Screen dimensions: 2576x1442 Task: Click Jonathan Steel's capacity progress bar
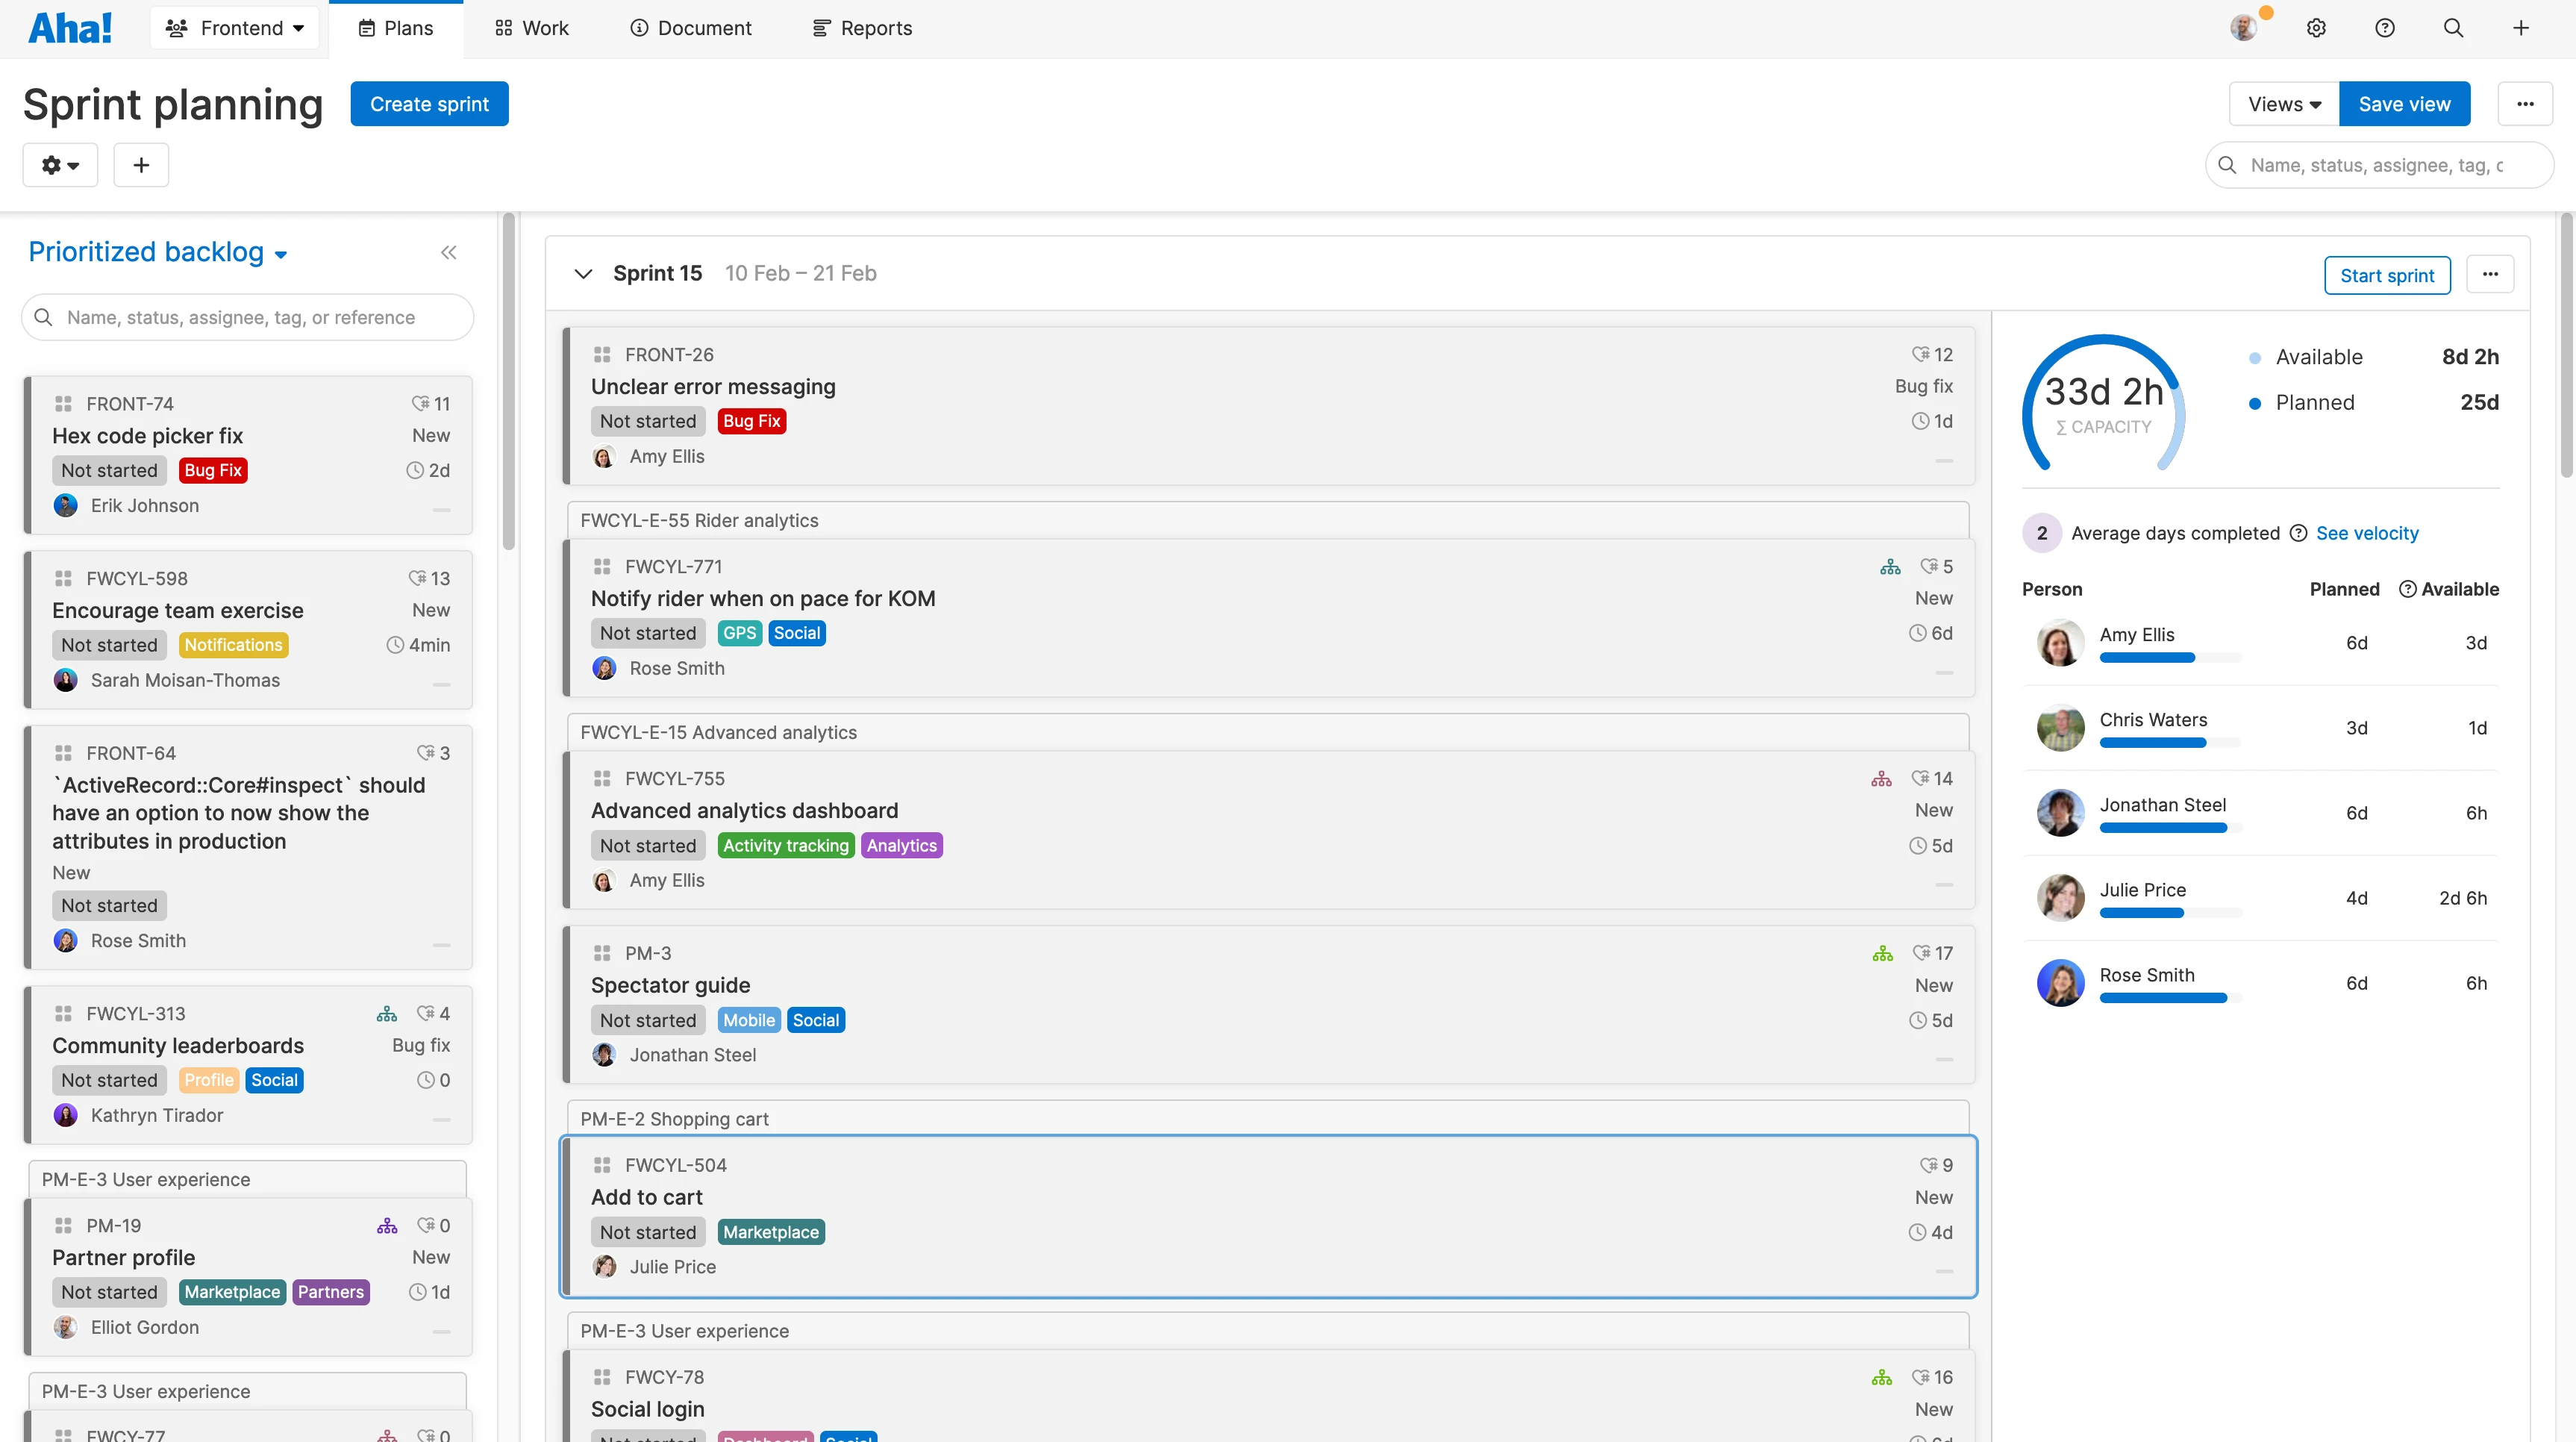pyautogui.click(x=2164, y=827)
